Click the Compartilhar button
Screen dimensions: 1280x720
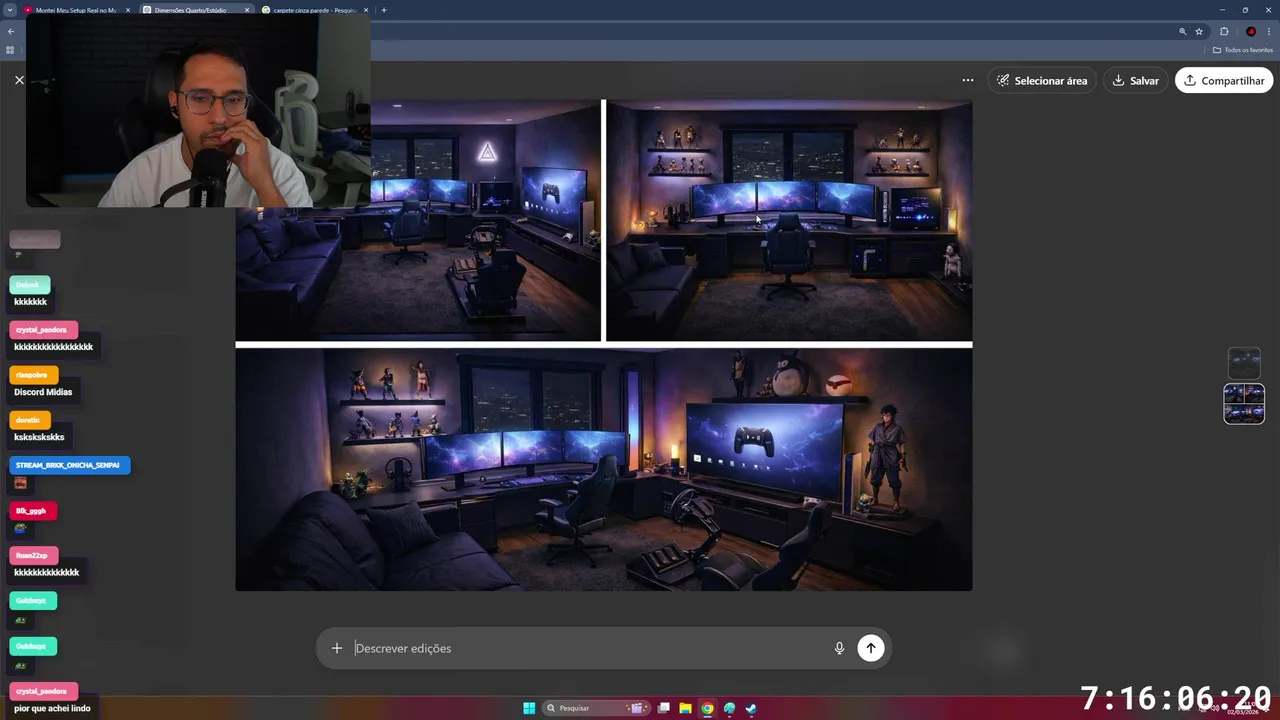[x=1224, y=80]
